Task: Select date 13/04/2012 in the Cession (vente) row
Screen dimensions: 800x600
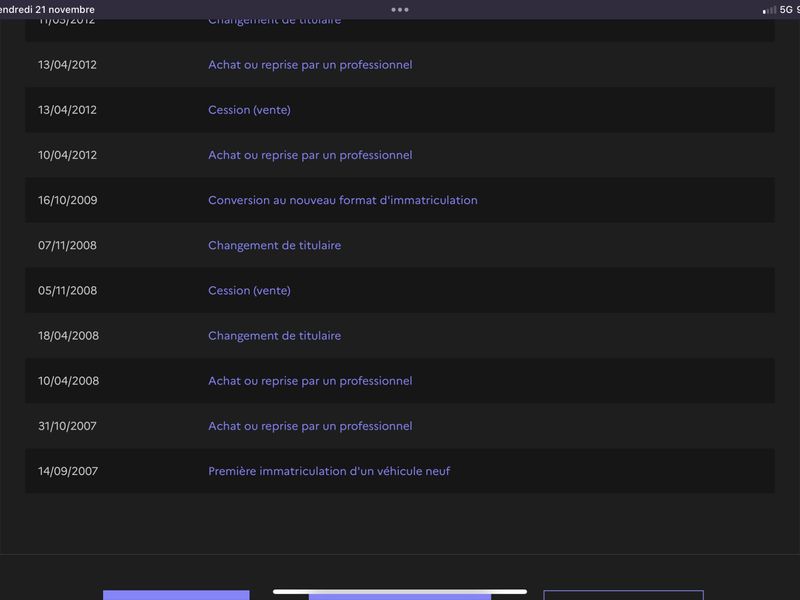Action: [67, 110]
